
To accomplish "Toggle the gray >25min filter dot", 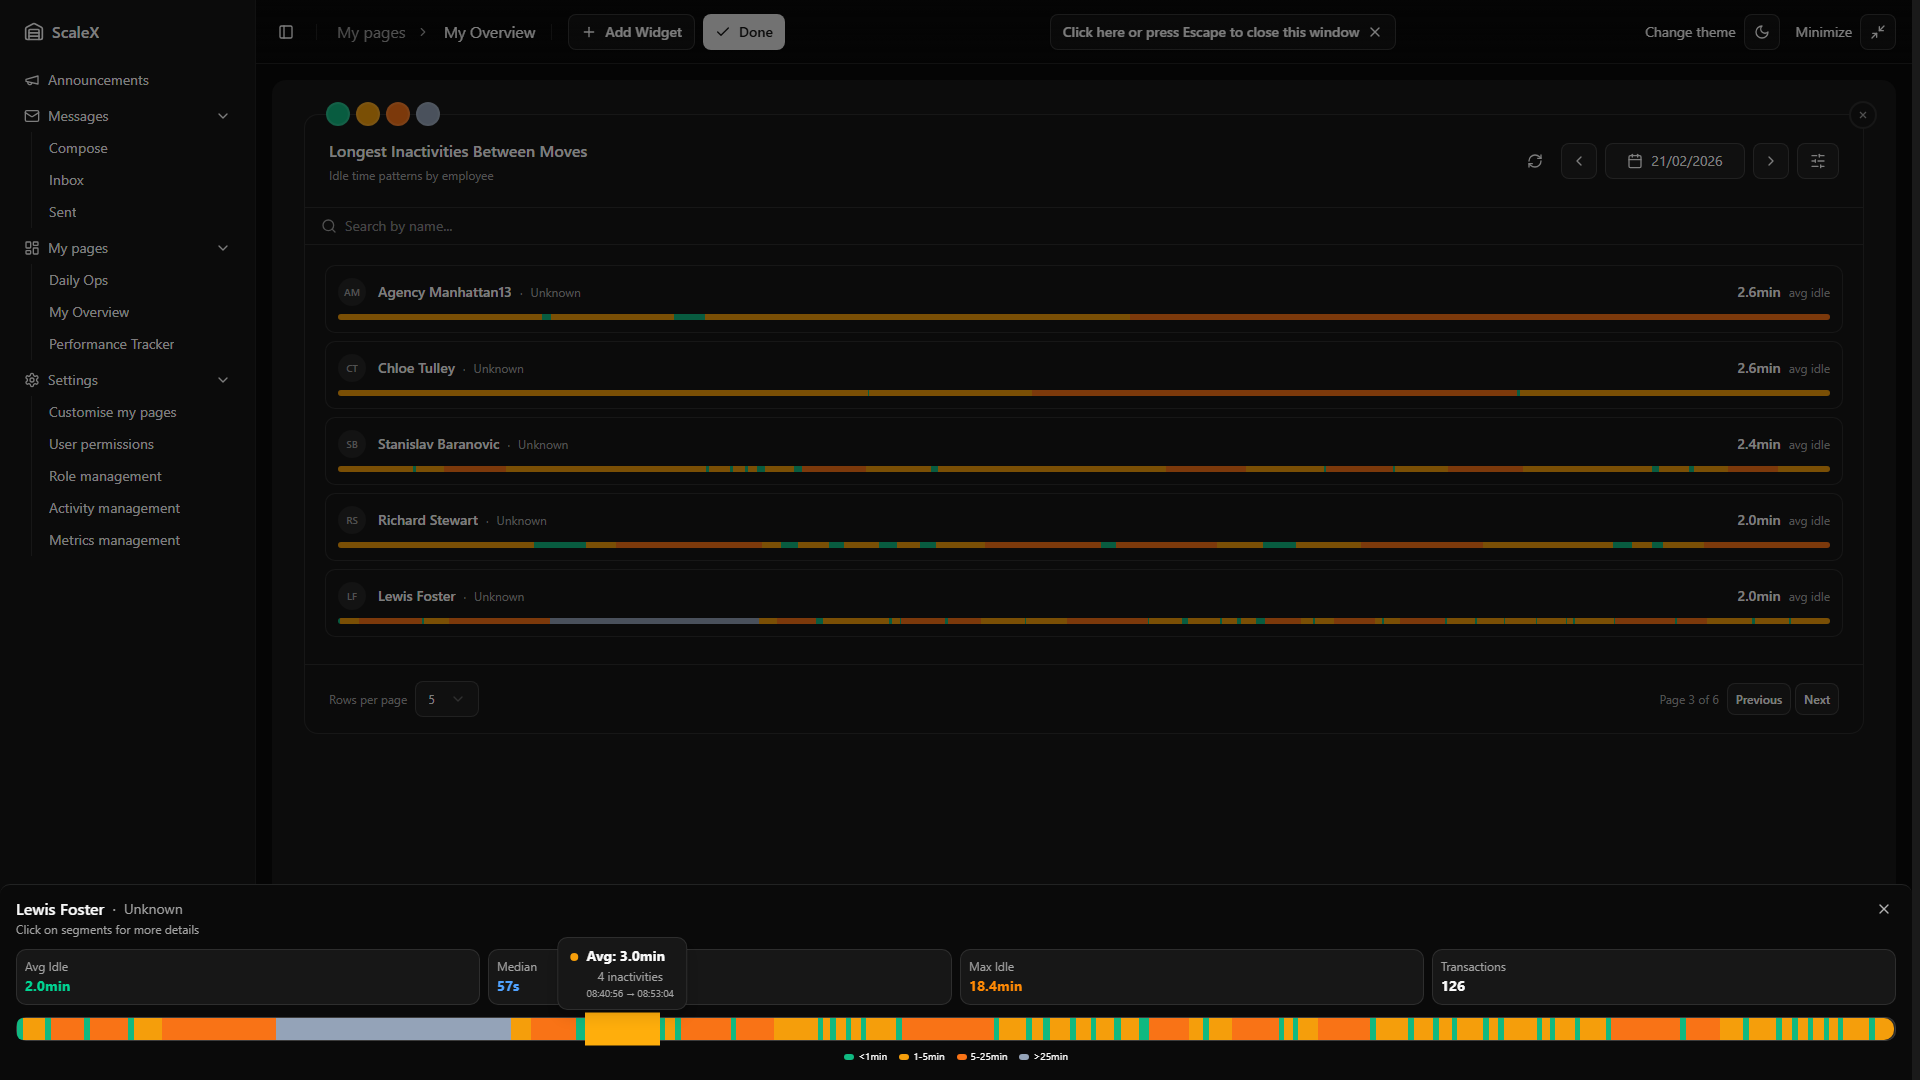I will [x=428, y=114].
